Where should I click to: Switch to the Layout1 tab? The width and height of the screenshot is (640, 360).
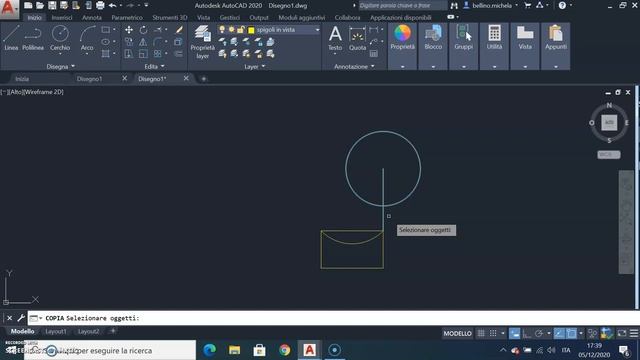[x=56, y=331]
